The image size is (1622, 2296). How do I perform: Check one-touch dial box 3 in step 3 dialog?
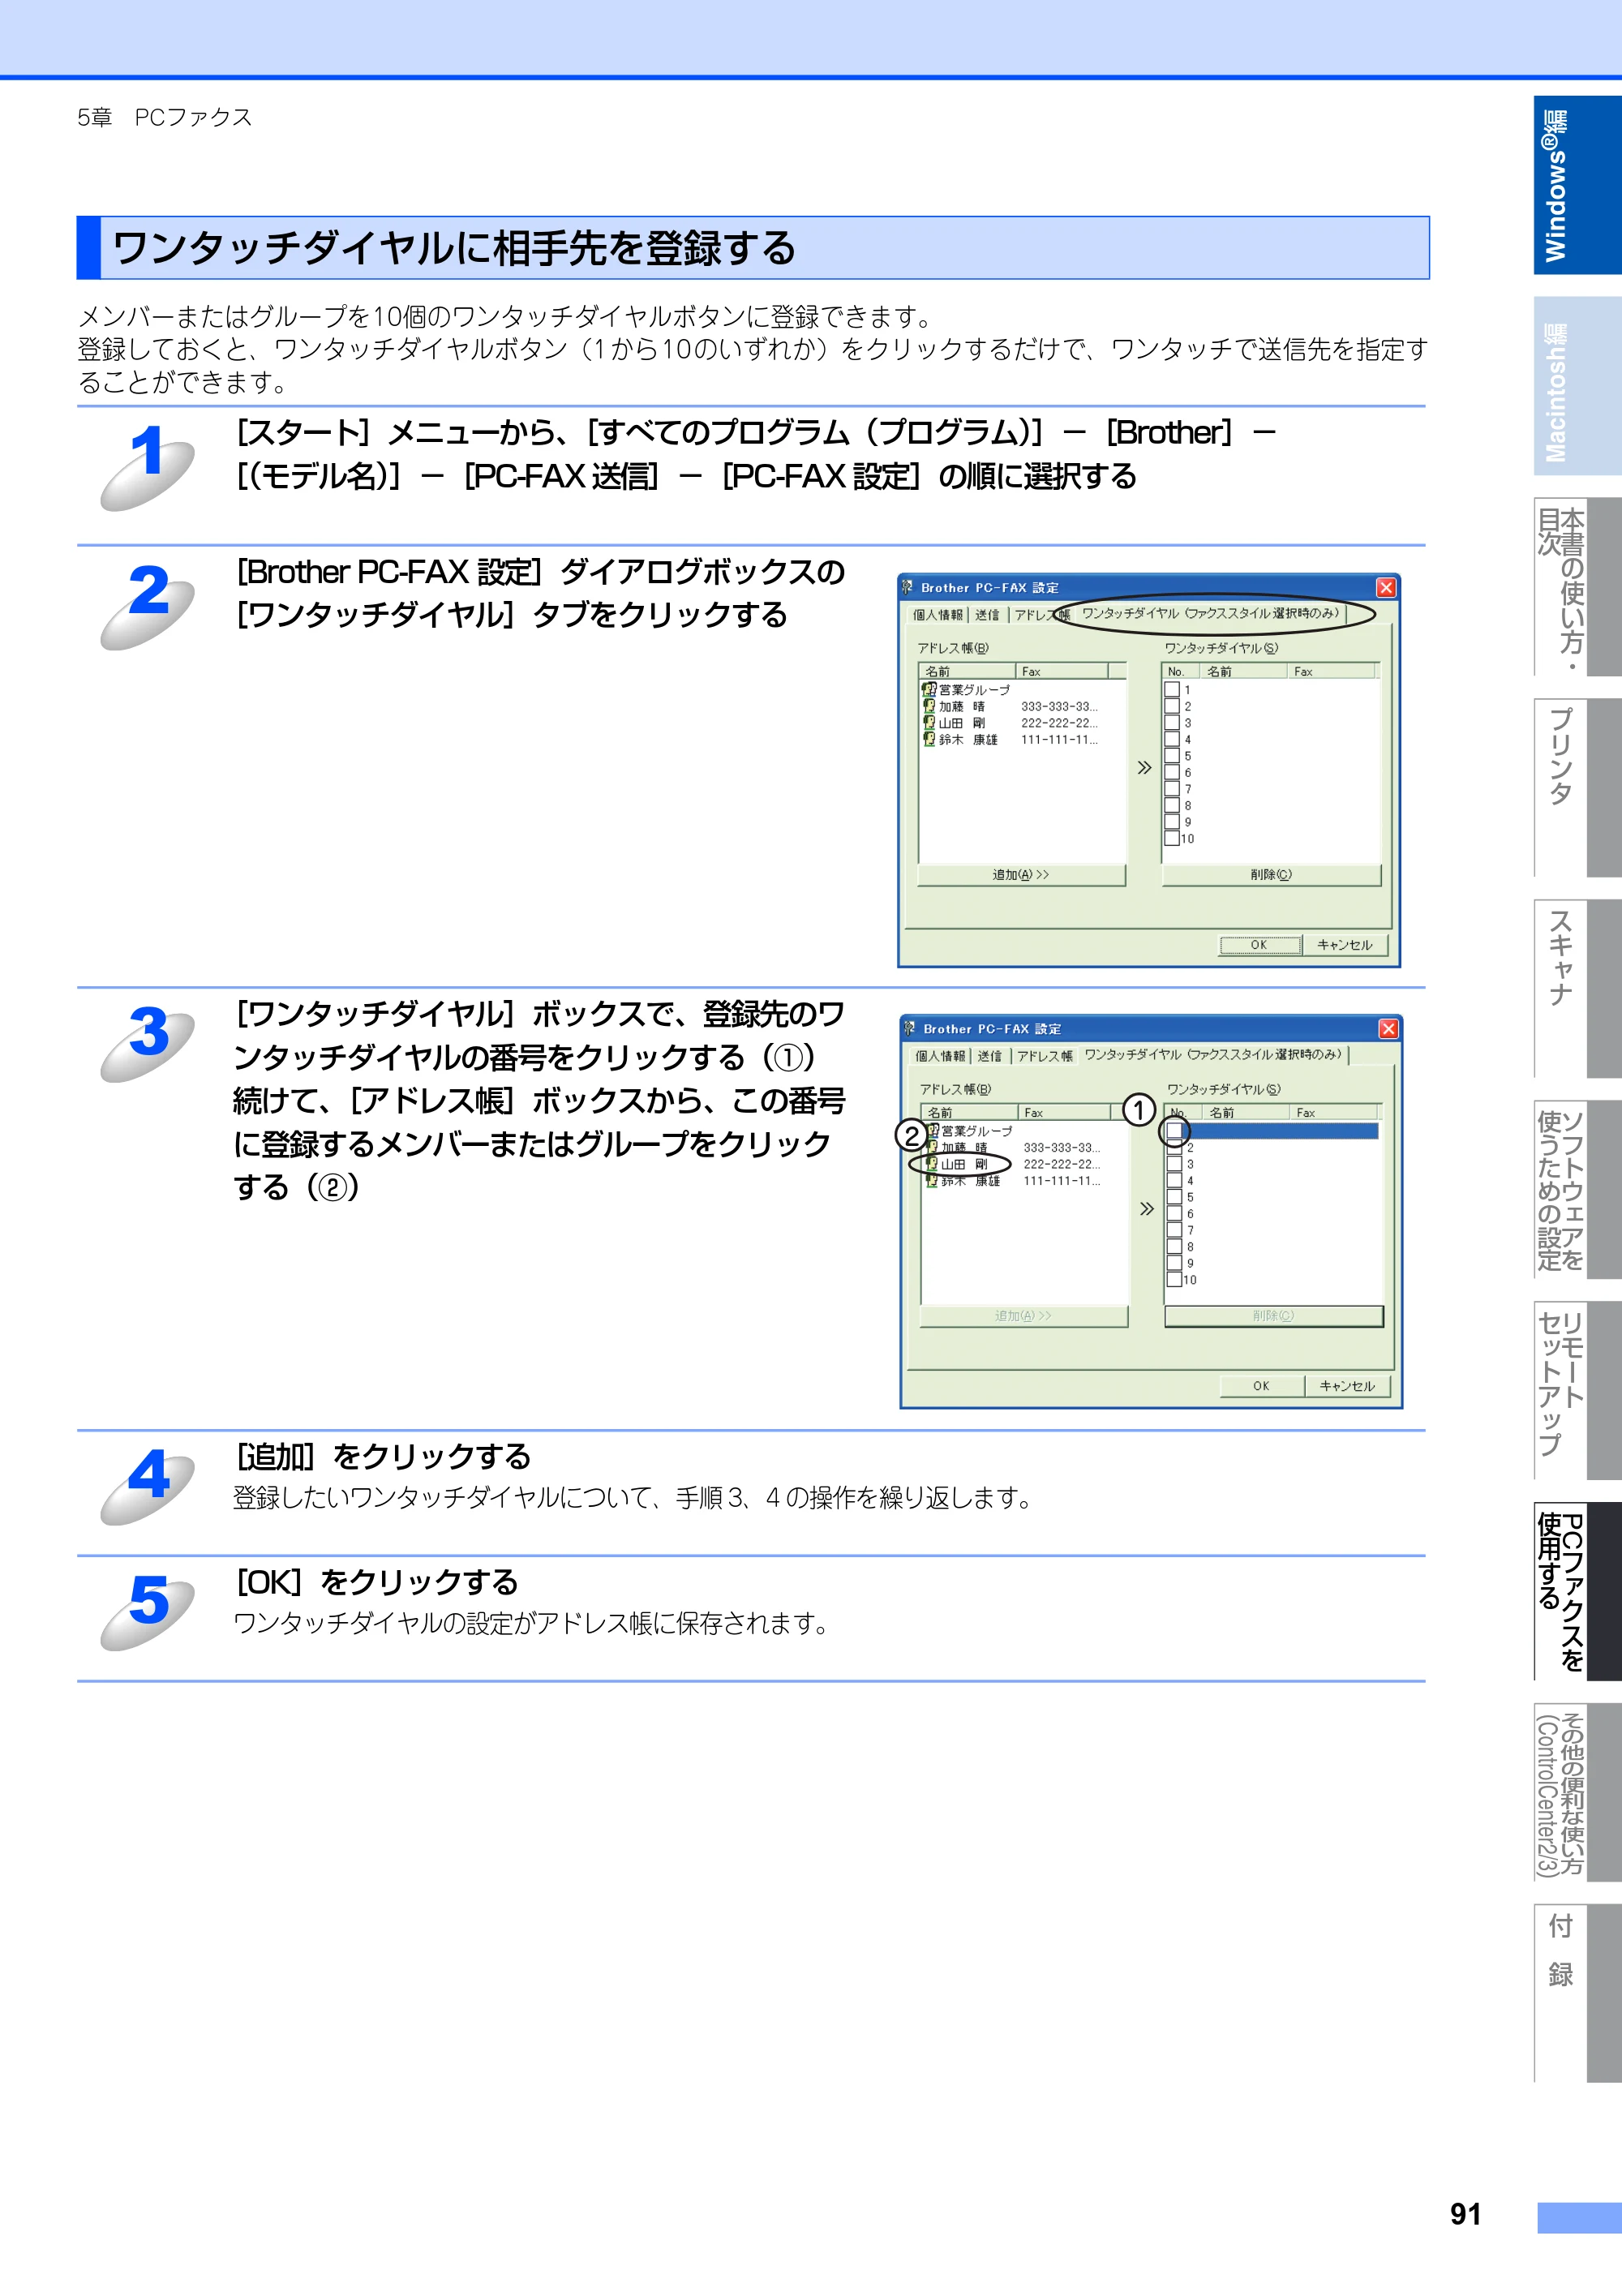[1175, 1163]
